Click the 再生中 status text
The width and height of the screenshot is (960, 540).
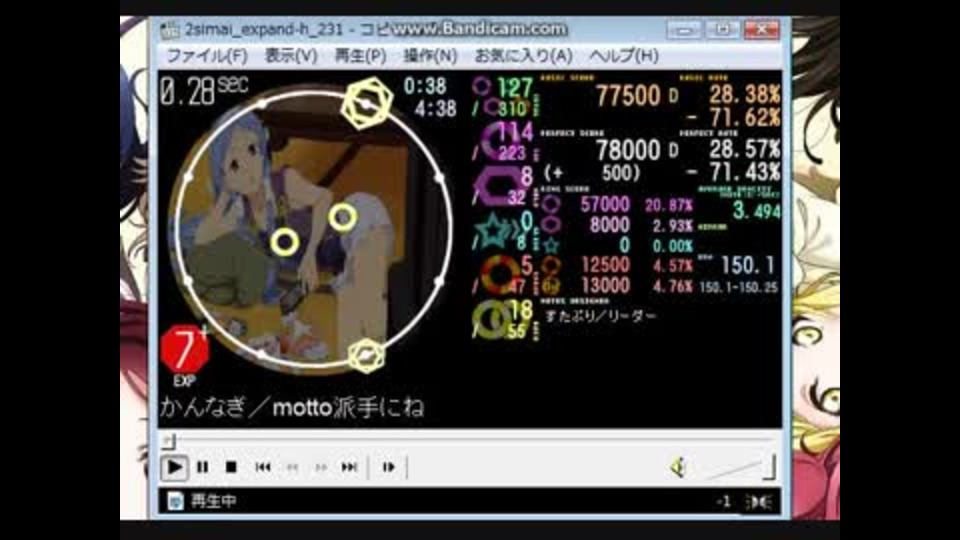(214, 501)
